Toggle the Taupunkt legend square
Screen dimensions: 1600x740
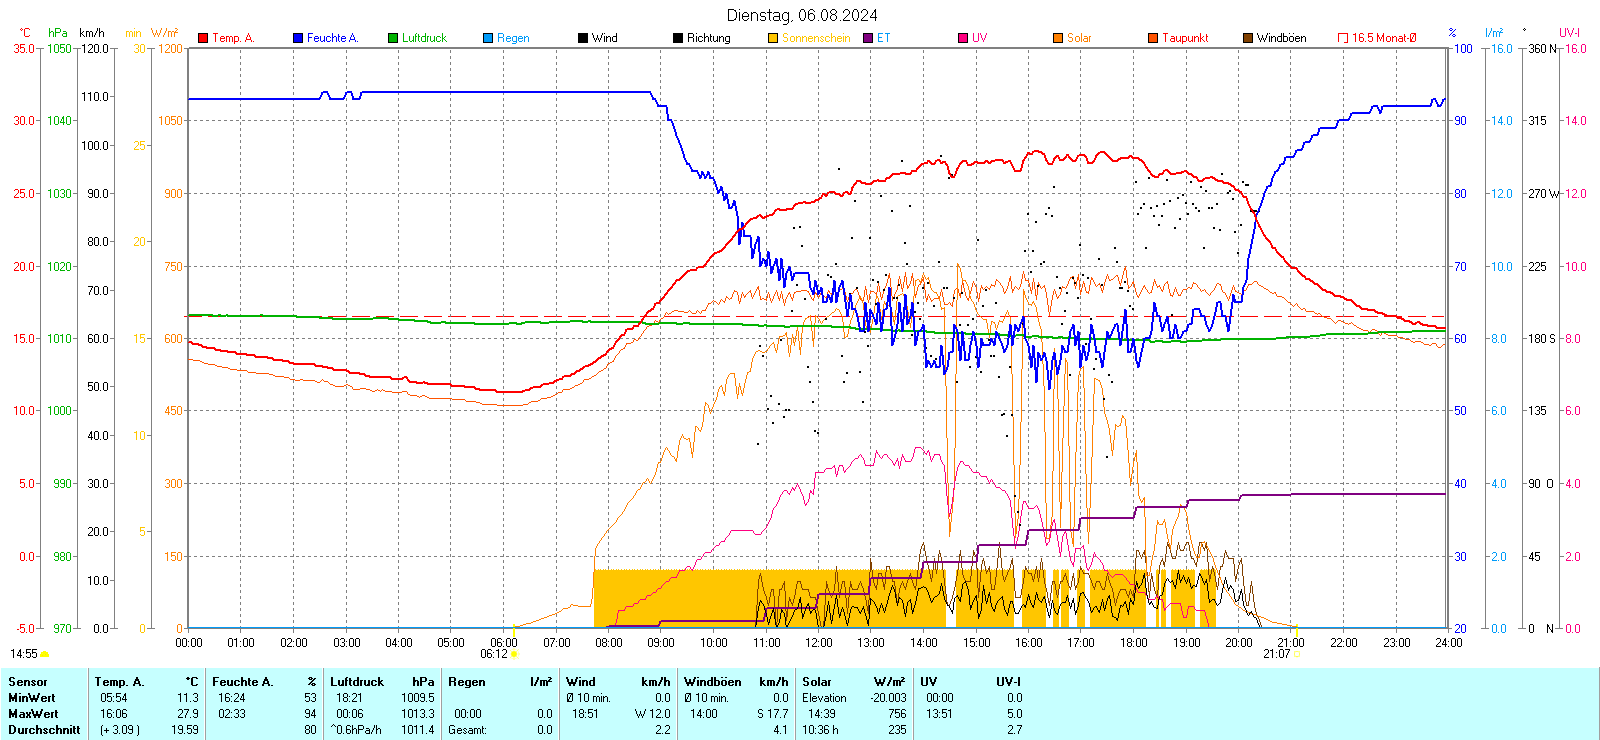pos(1153,38)
